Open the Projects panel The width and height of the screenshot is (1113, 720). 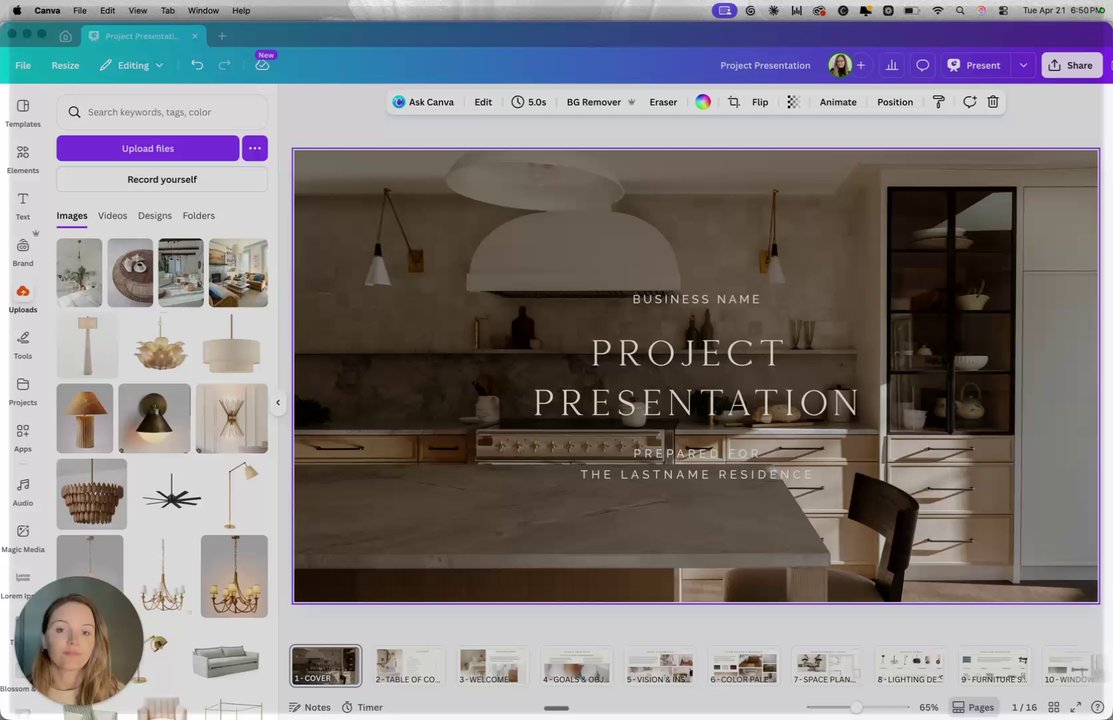(x=23, y=392)
